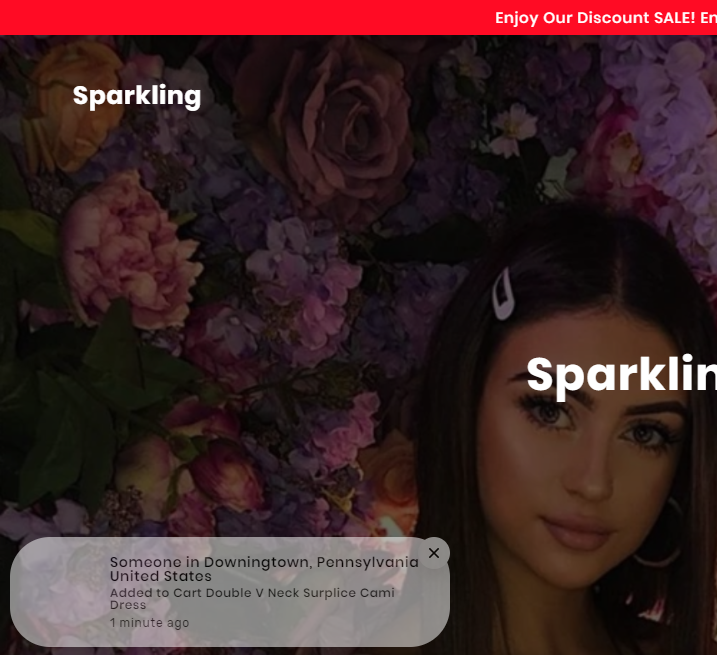717x655 pixels.
Task: Click the white hair clip in the hero photo
Action: tap(503, 294)
